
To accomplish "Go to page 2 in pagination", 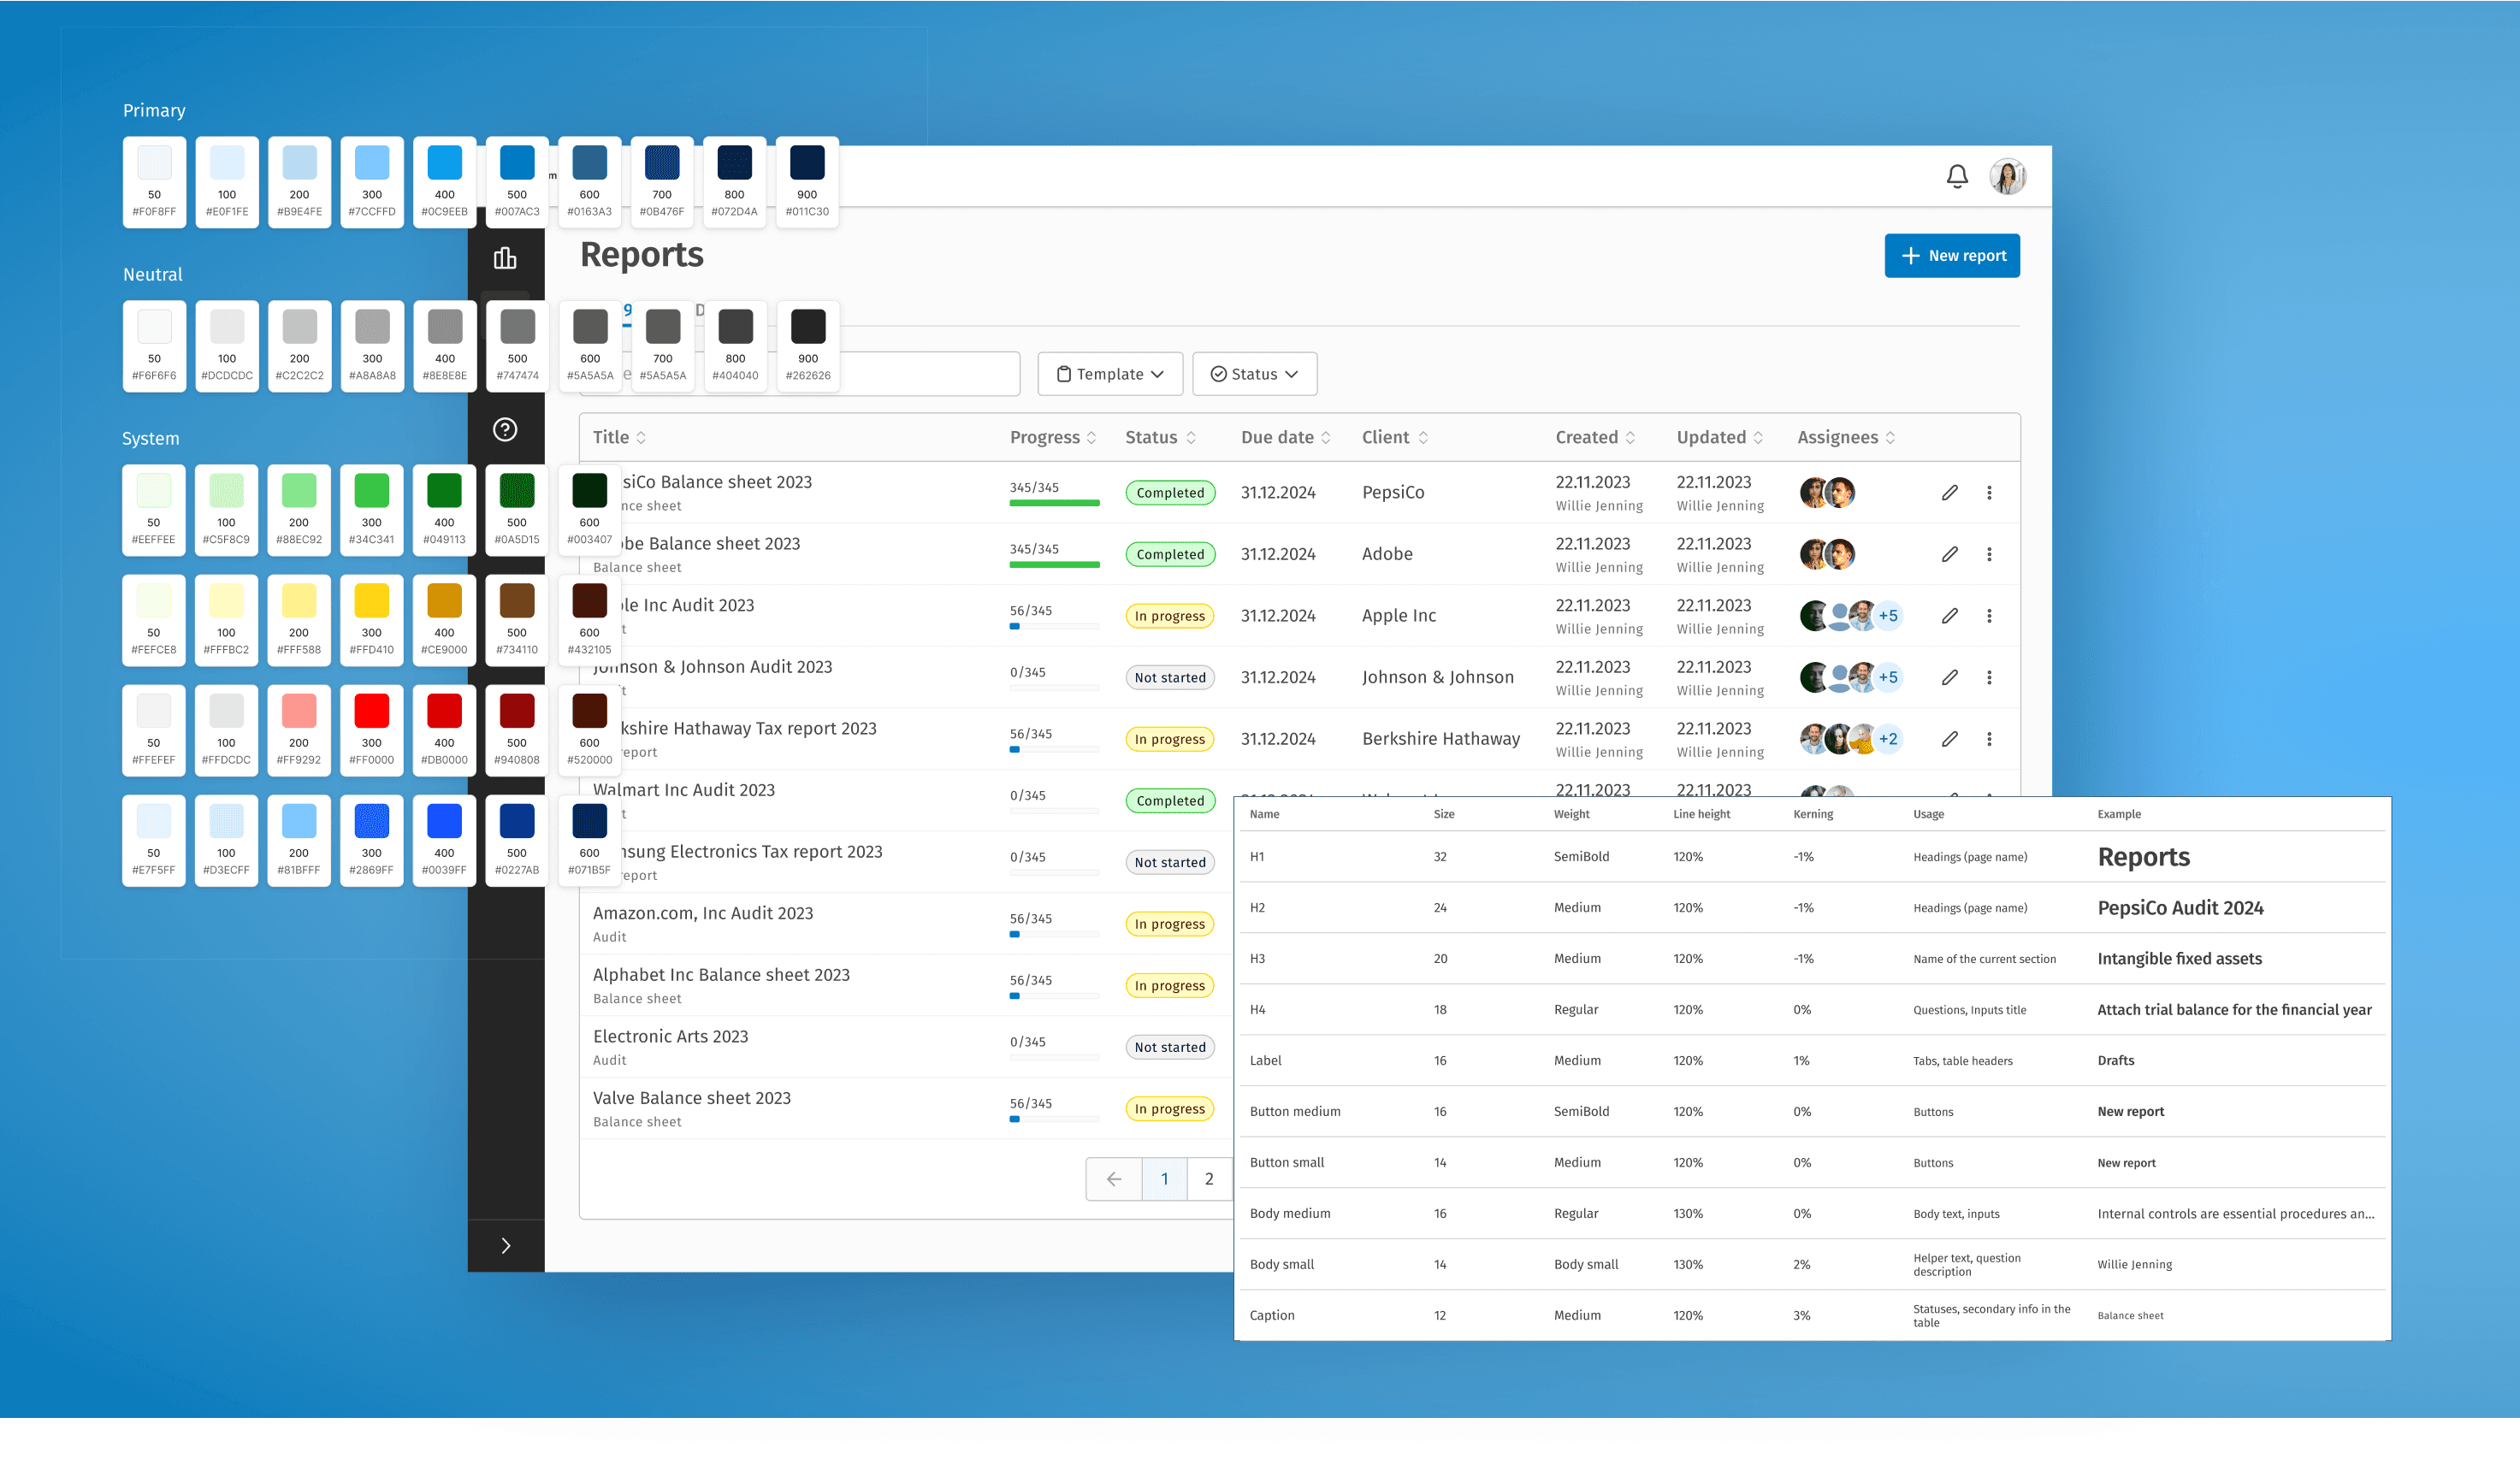I will pyautogui.click(x=1209, y=1179).
